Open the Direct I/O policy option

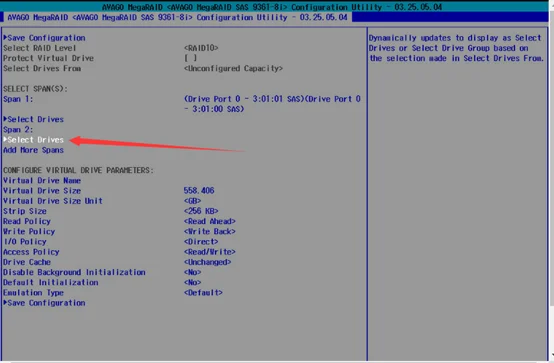201,242
